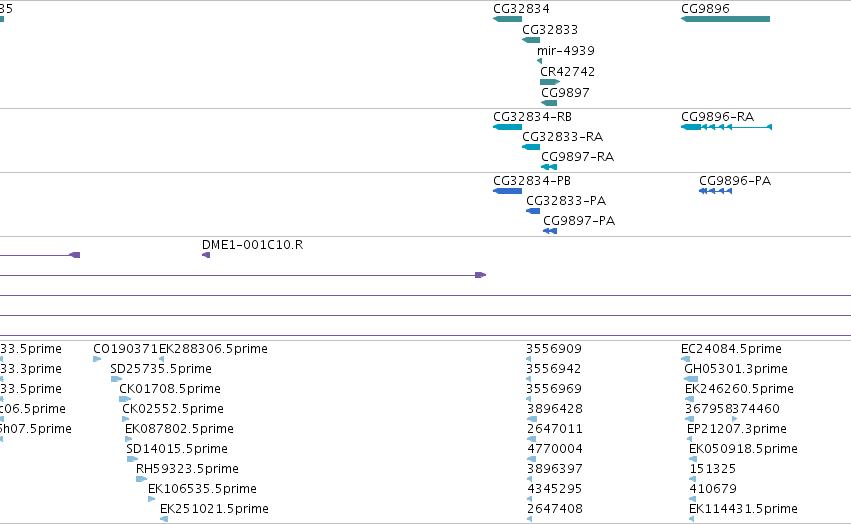Click feature 3556909
This screenshot has height=524, width=851.
(554, 349)
